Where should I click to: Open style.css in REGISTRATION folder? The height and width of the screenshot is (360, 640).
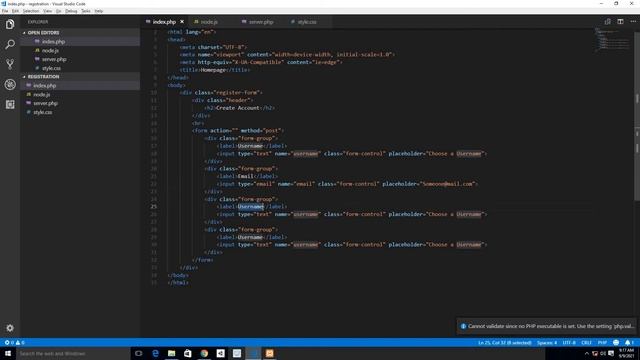pos(42,112)
